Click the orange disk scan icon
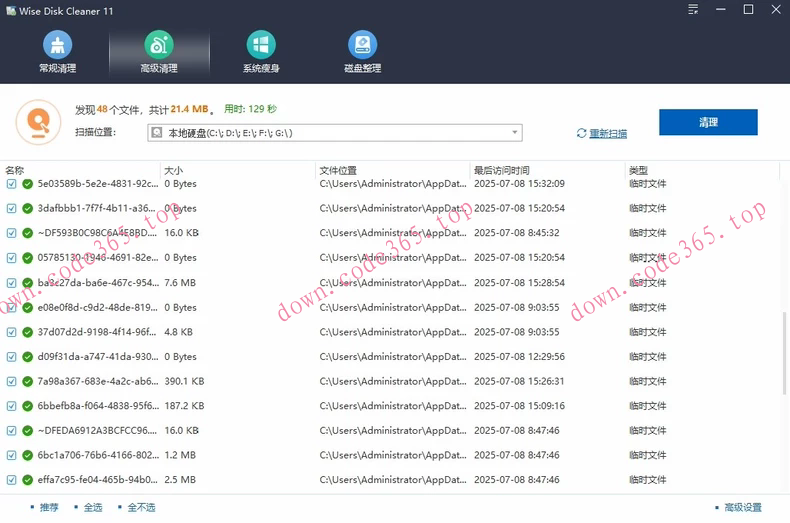This screenshot has width=790, height=523. point(38,122)
